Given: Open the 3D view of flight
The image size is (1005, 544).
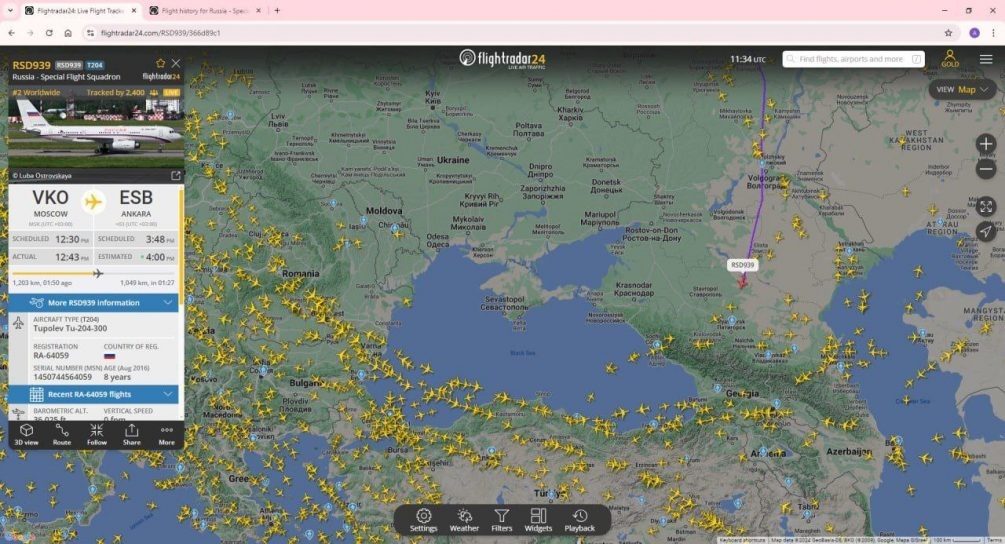Looking at the screenshot, I should 26,434.
